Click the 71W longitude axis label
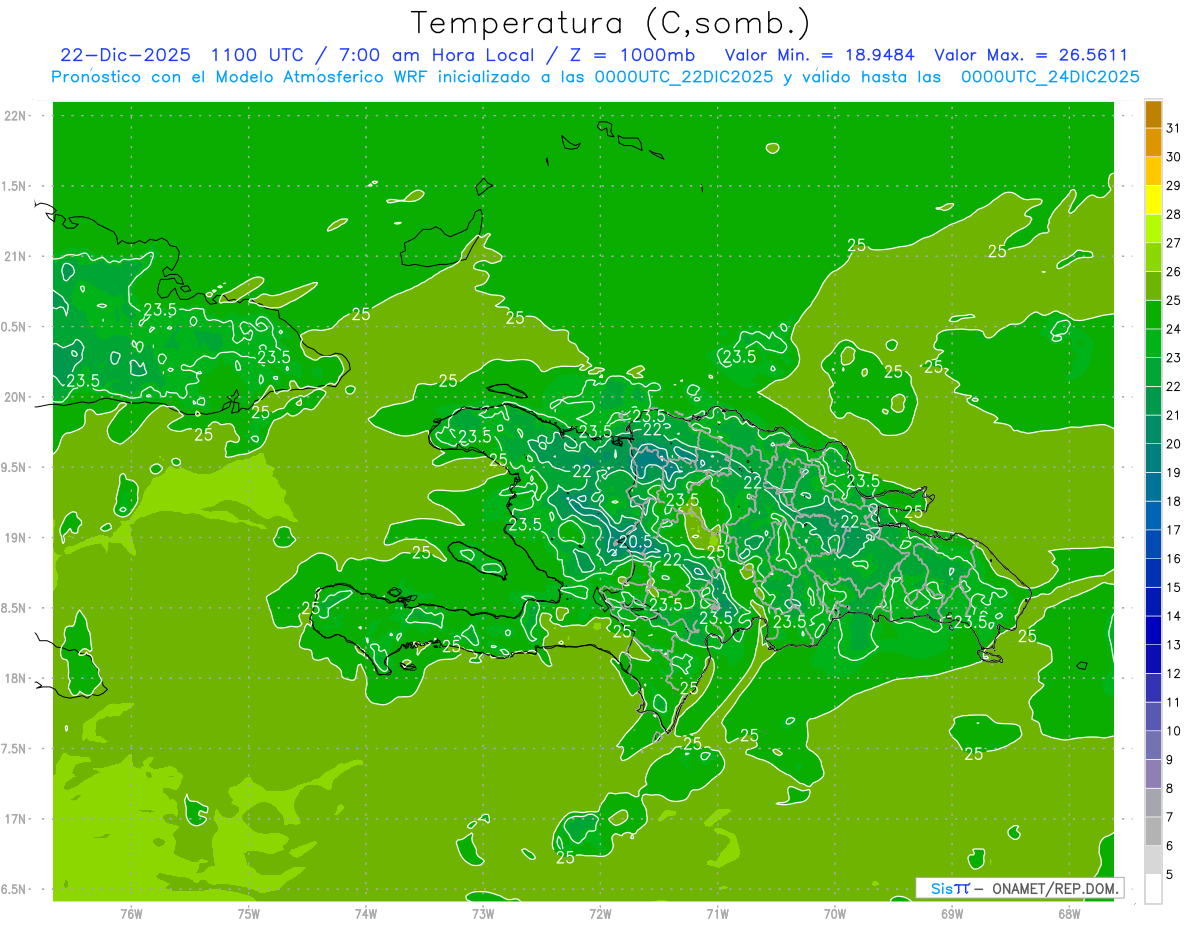Viewport: 1200px width, 927px height. 717,913
